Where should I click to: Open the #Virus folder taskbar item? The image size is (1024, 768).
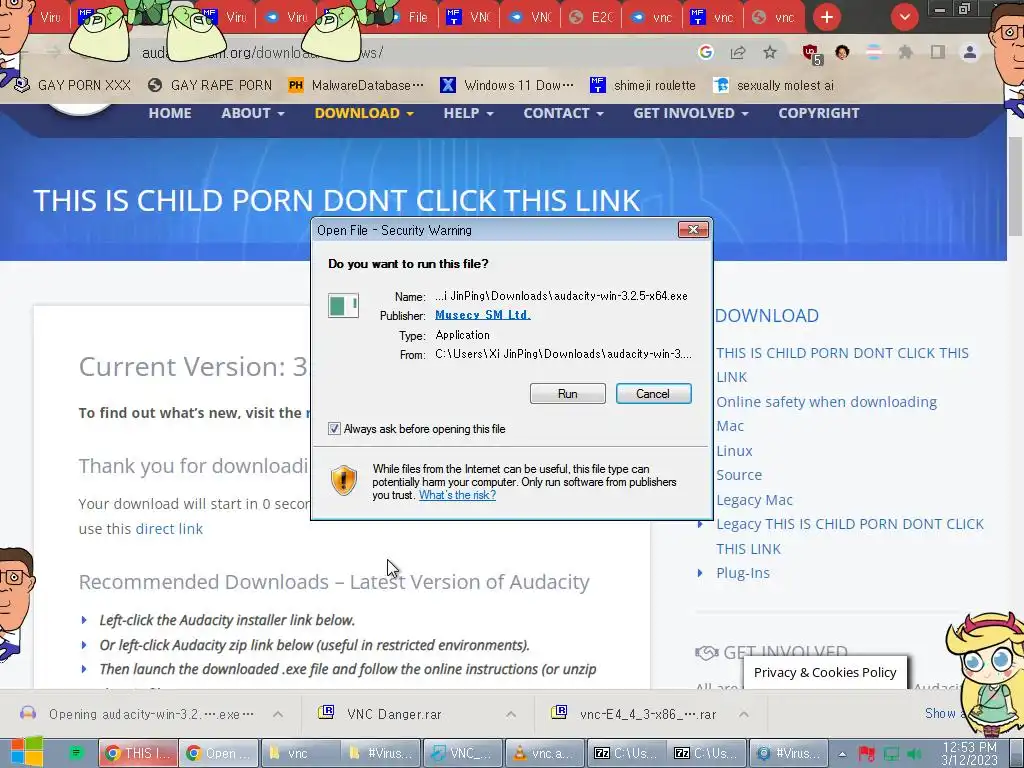[x=381, y=753]
